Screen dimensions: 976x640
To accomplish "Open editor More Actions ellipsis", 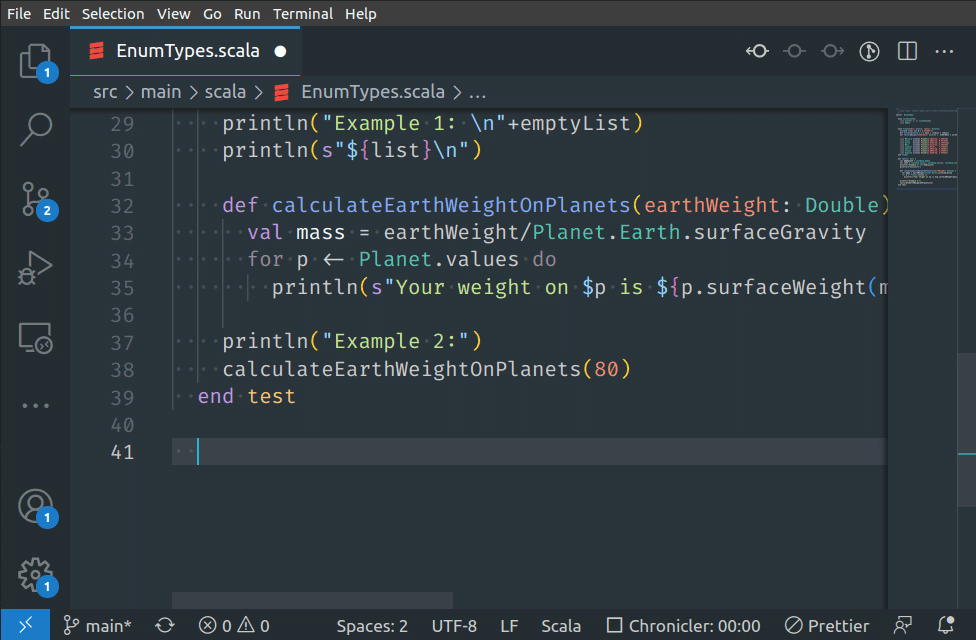I will coord(944,51).
